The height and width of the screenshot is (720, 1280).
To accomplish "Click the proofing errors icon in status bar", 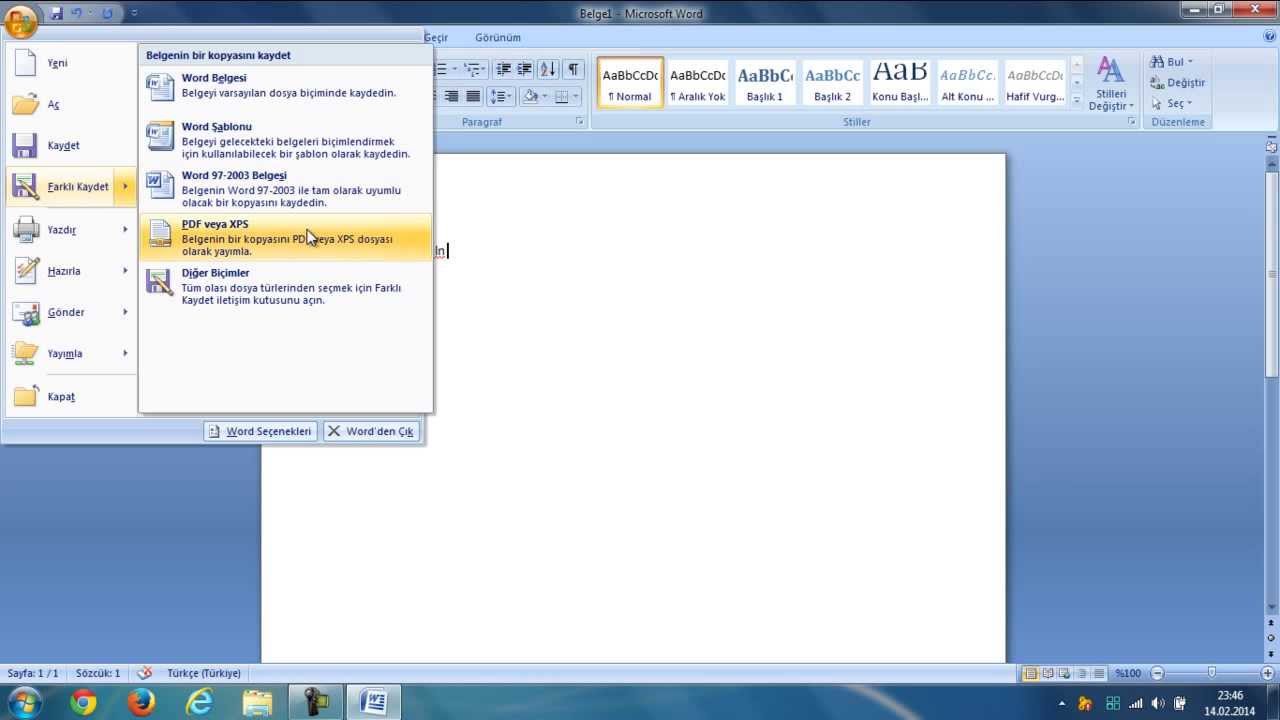I will (x=145, y=674).
